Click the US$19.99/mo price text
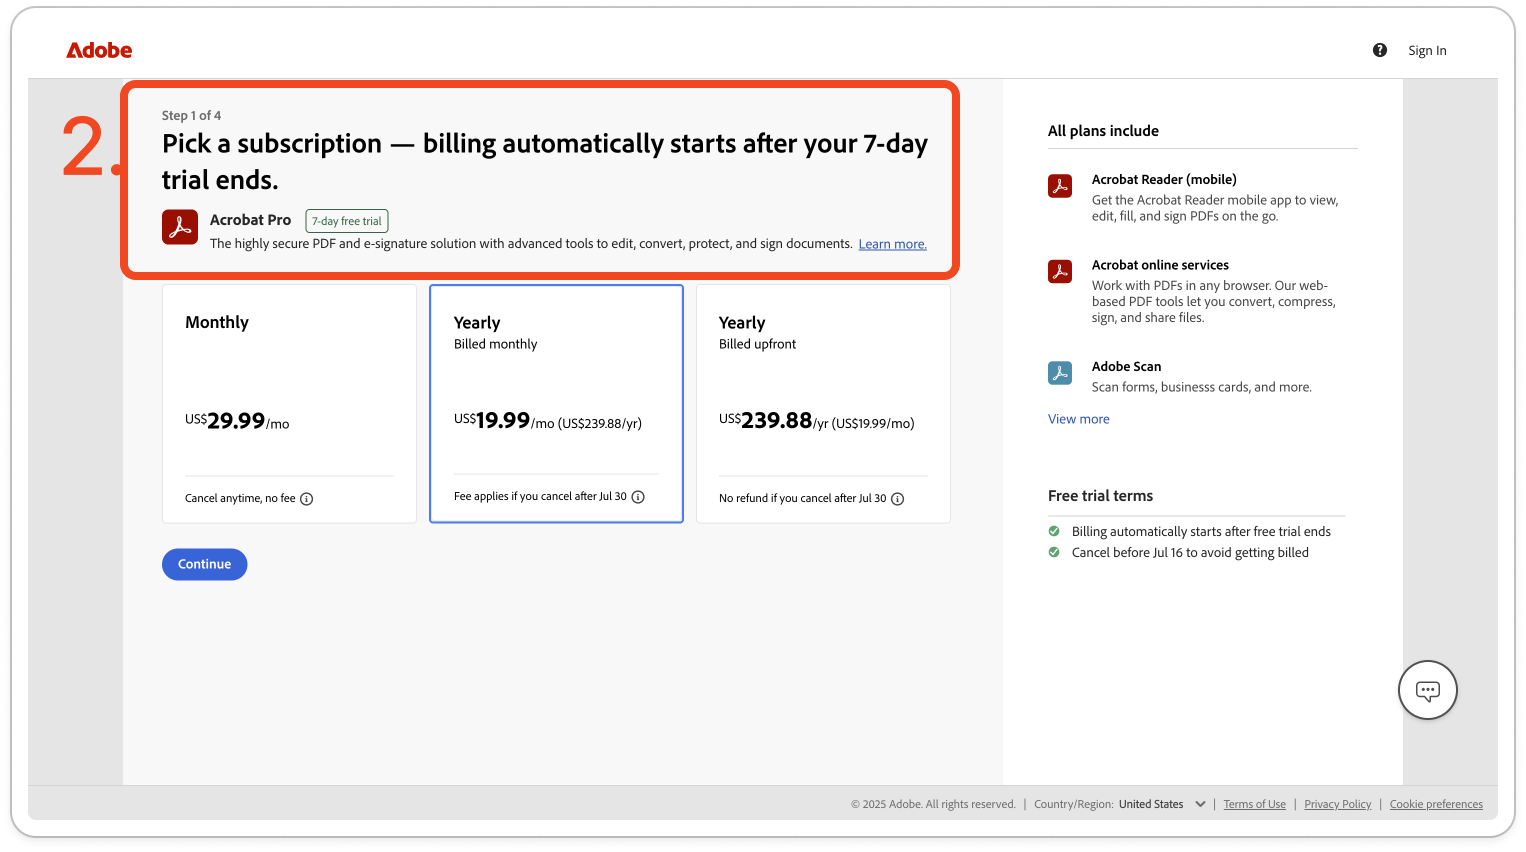Image resolution: width=1526 pixels, height=852 pixels. click(x=548, y=421)
